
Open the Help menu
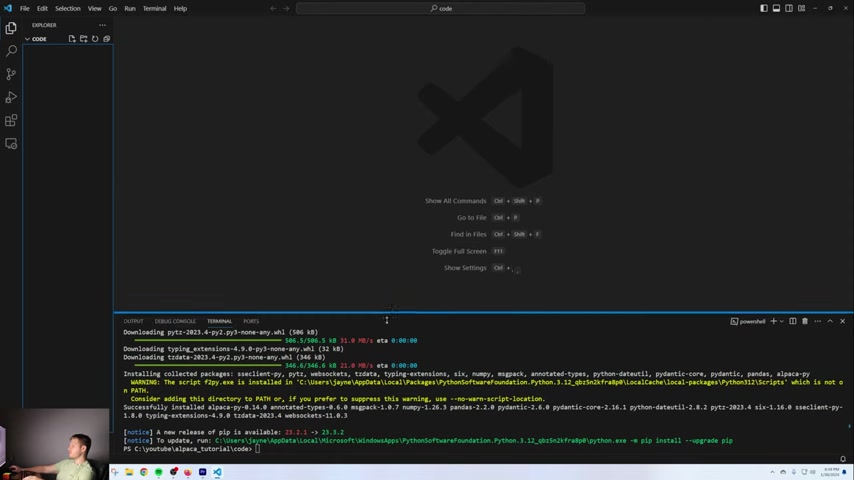pos(180,8)
